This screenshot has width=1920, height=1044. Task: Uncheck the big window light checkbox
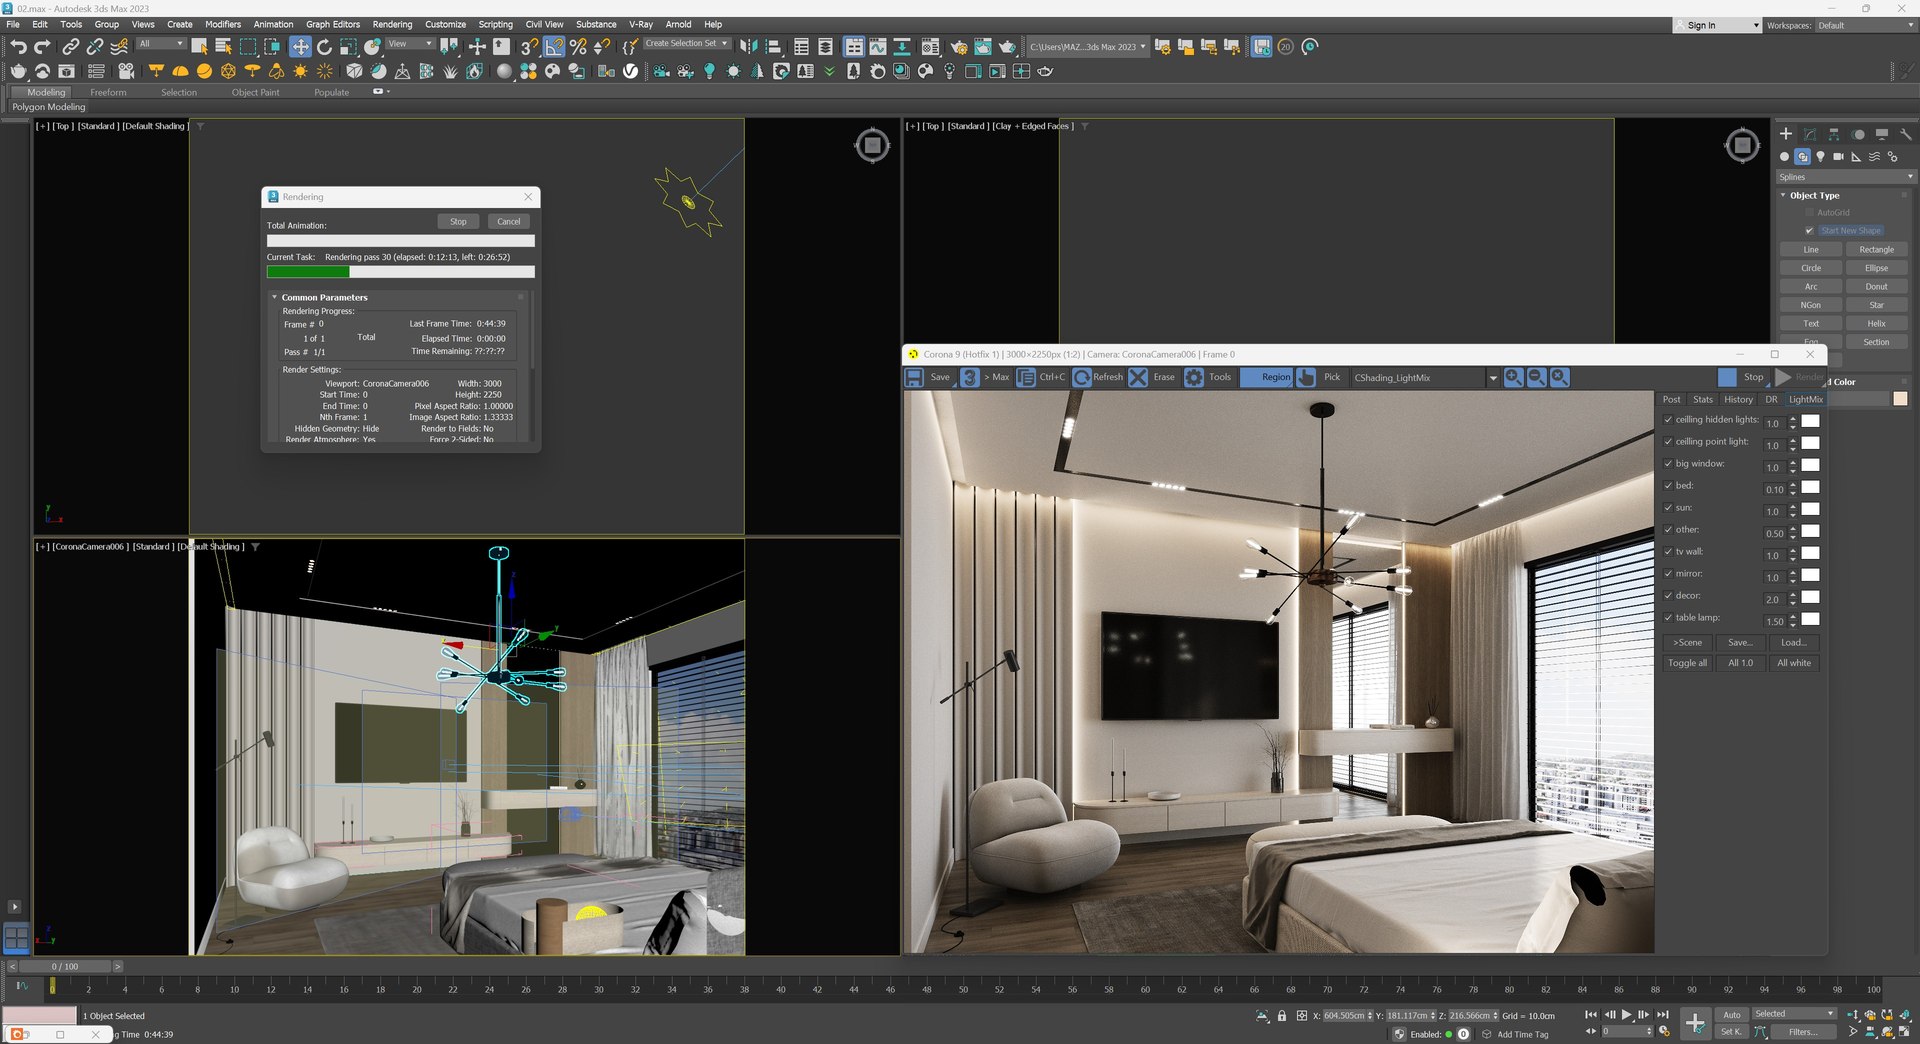coord(1668,464)
